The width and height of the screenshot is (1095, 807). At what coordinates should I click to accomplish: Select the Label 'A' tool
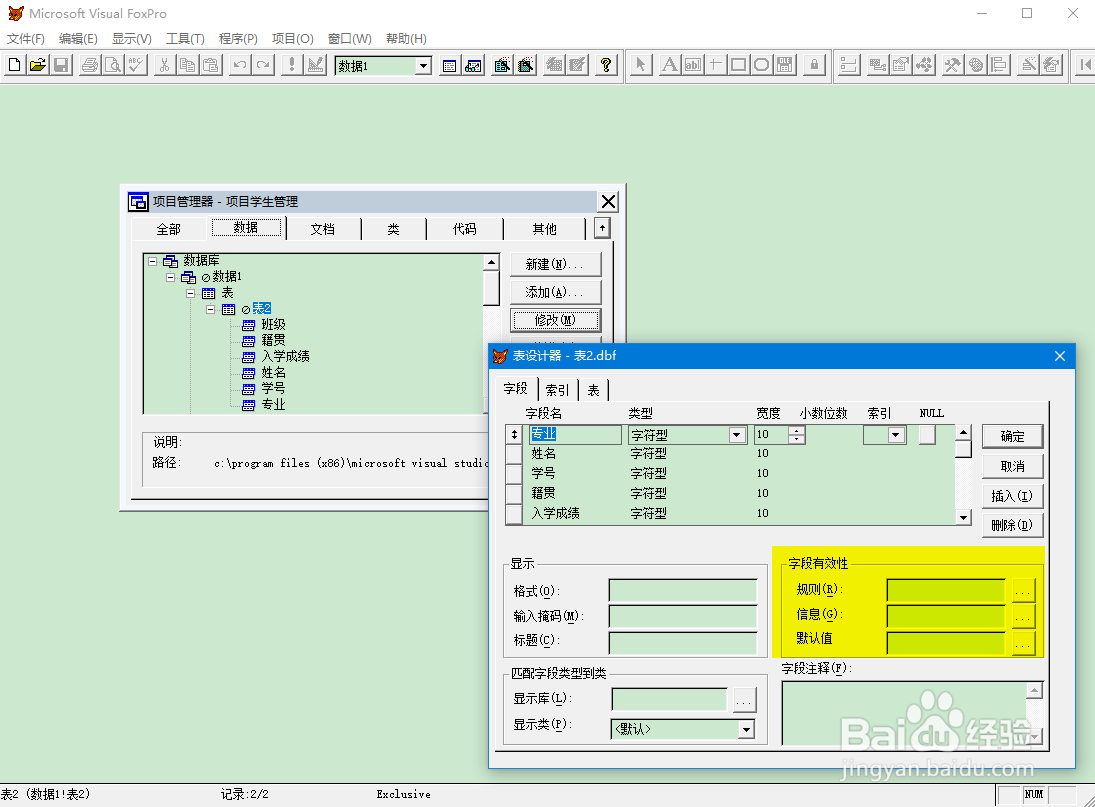point(669,66)
